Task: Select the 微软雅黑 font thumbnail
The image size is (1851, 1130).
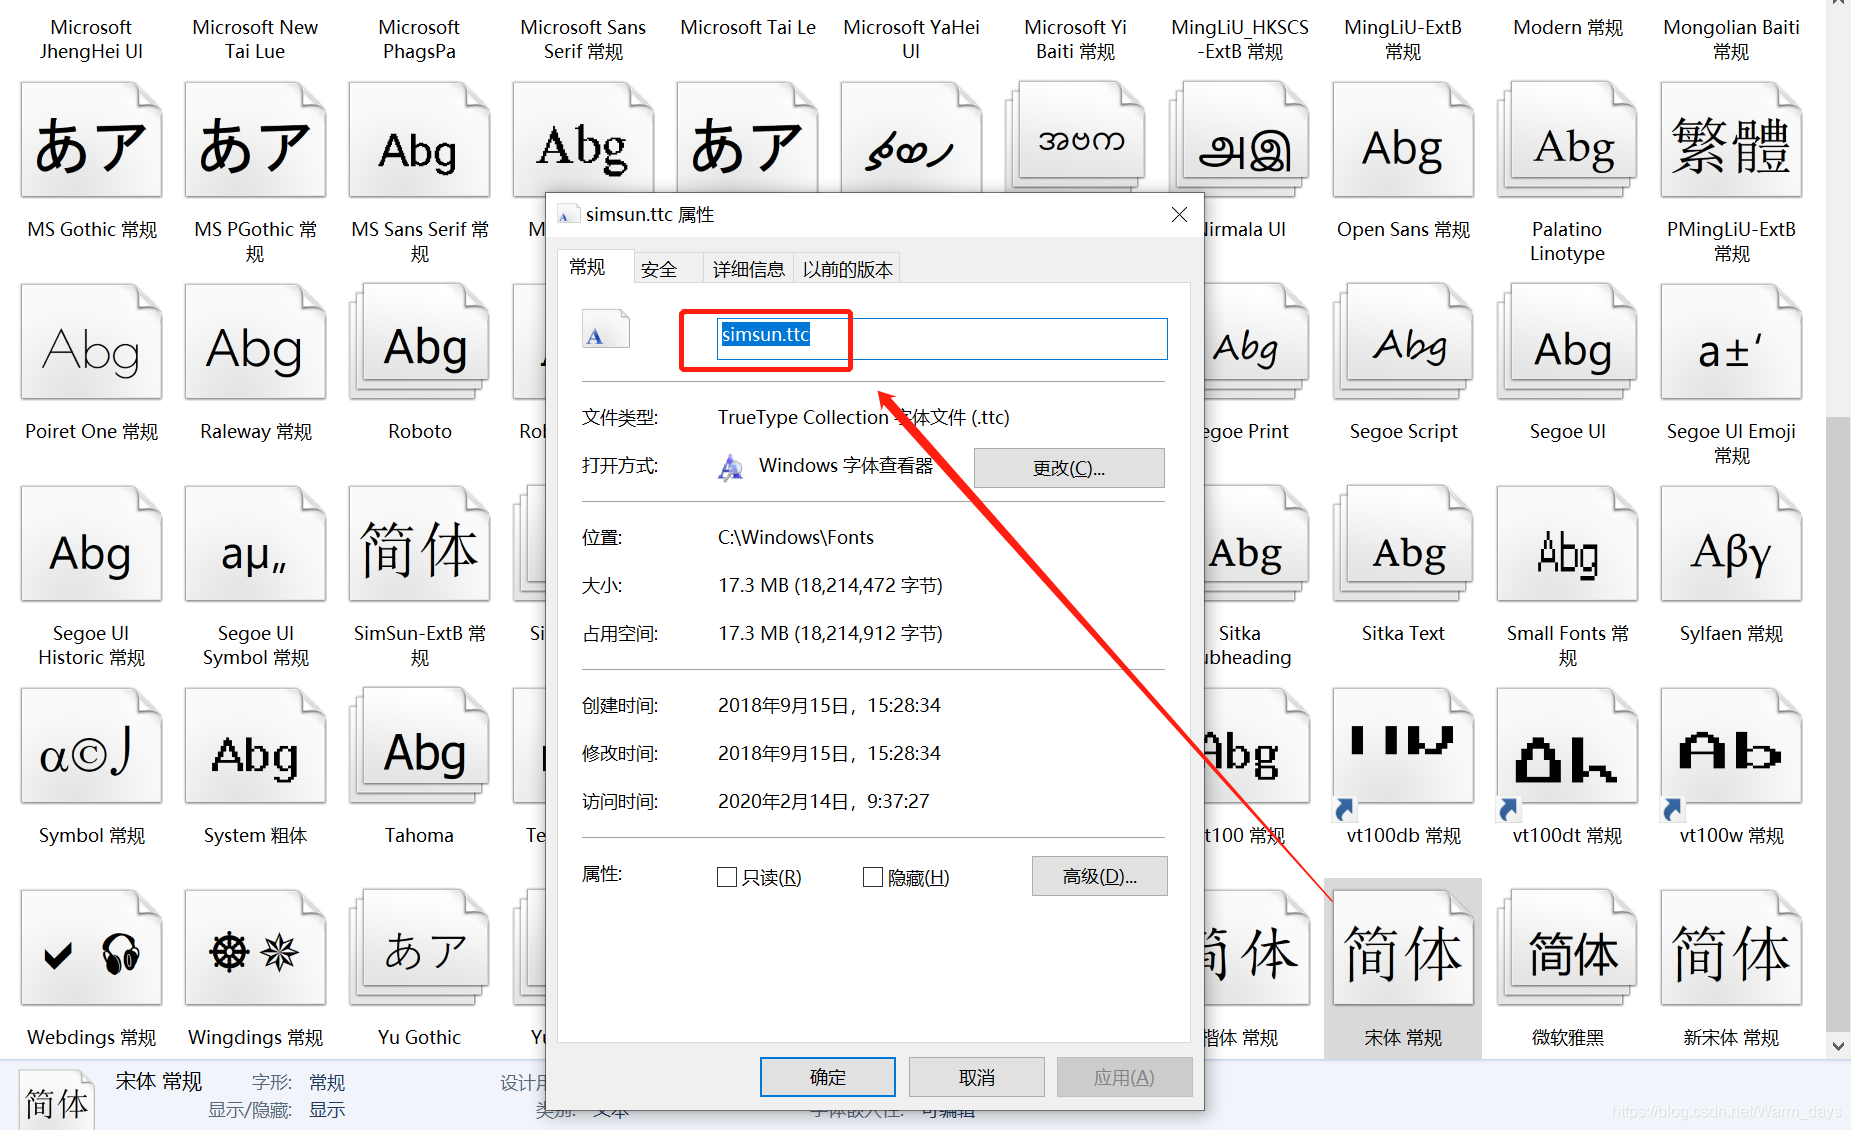Action: coord(1566,946)
